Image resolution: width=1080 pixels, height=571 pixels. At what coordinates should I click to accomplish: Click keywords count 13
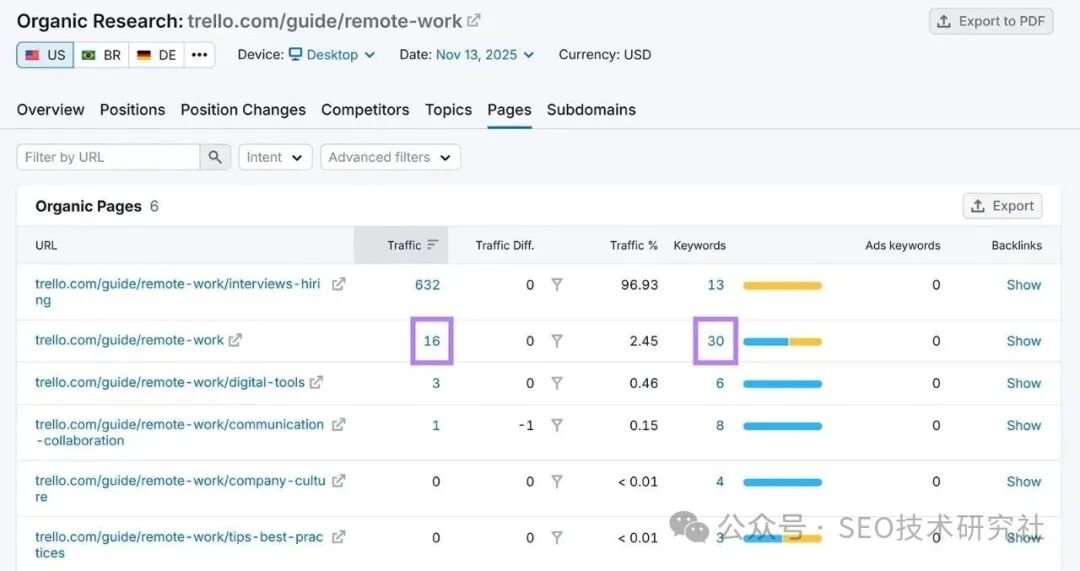tap(716, 284)
